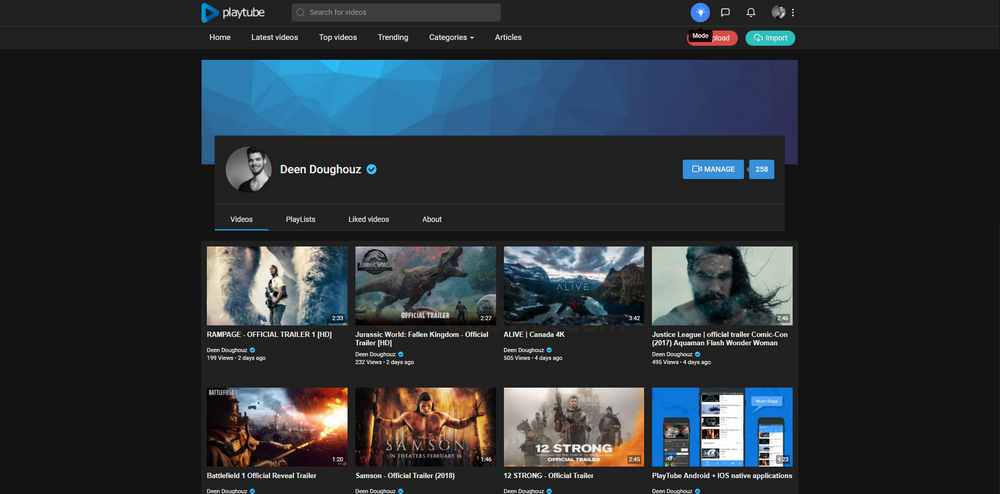Screen dimensions: 1000x494
Task: Click Deen Doughouz author link under ALIVE
Action: (x=524, y=350)
